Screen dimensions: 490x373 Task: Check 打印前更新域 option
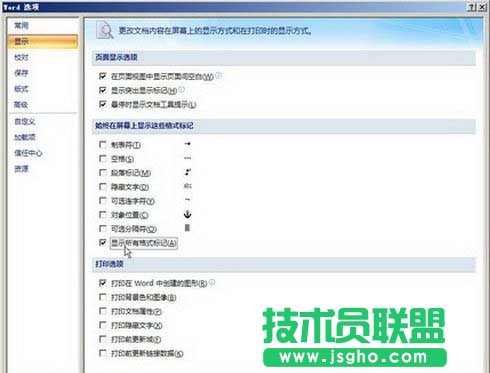coord(103,339)
